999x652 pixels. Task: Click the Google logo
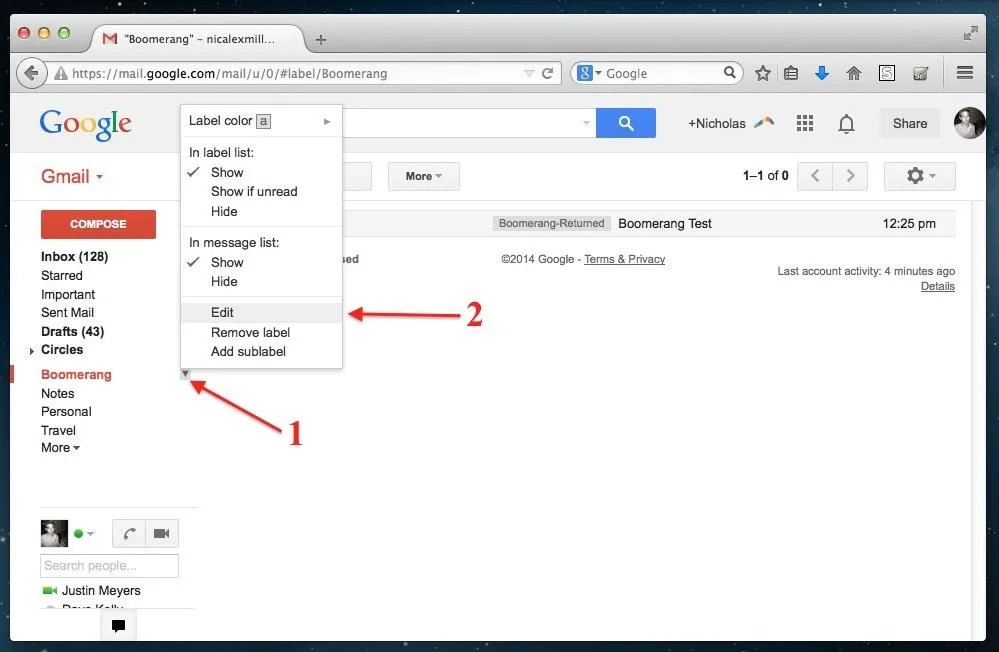point(85,125)
